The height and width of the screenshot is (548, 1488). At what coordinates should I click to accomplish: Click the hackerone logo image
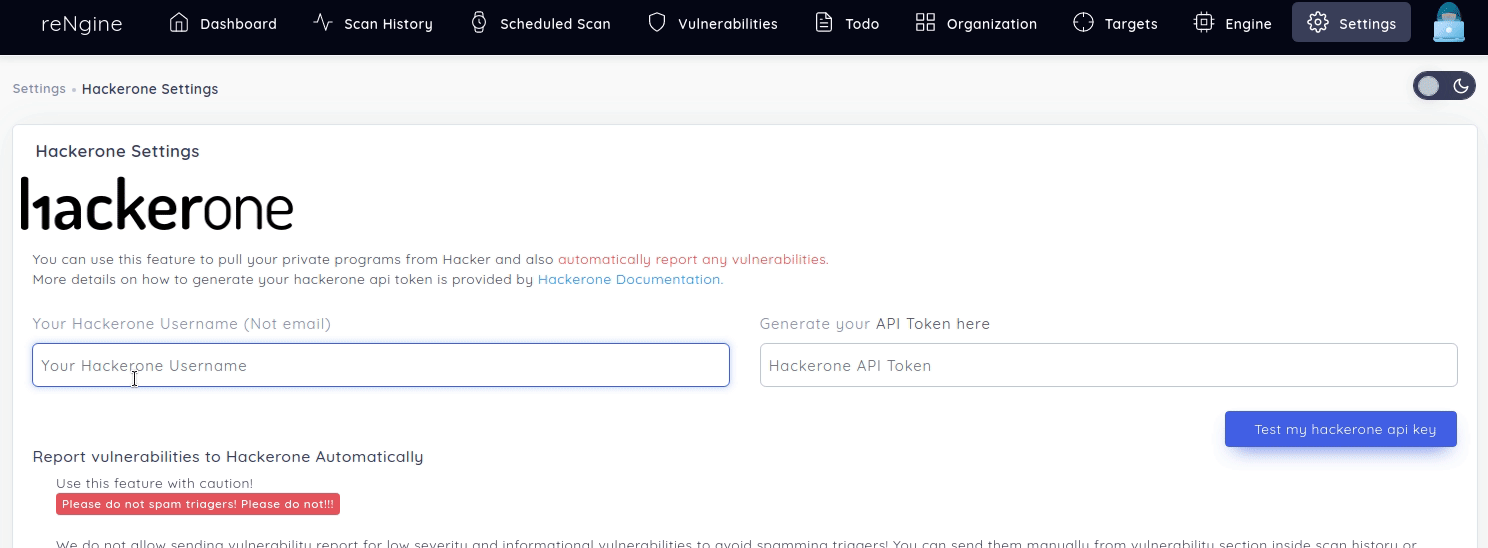click(157, 204)
